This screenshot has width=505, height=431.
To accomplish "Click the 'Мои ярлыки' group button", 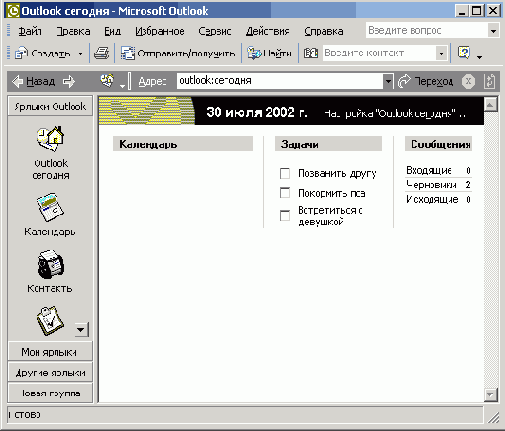I will [50, 352].
